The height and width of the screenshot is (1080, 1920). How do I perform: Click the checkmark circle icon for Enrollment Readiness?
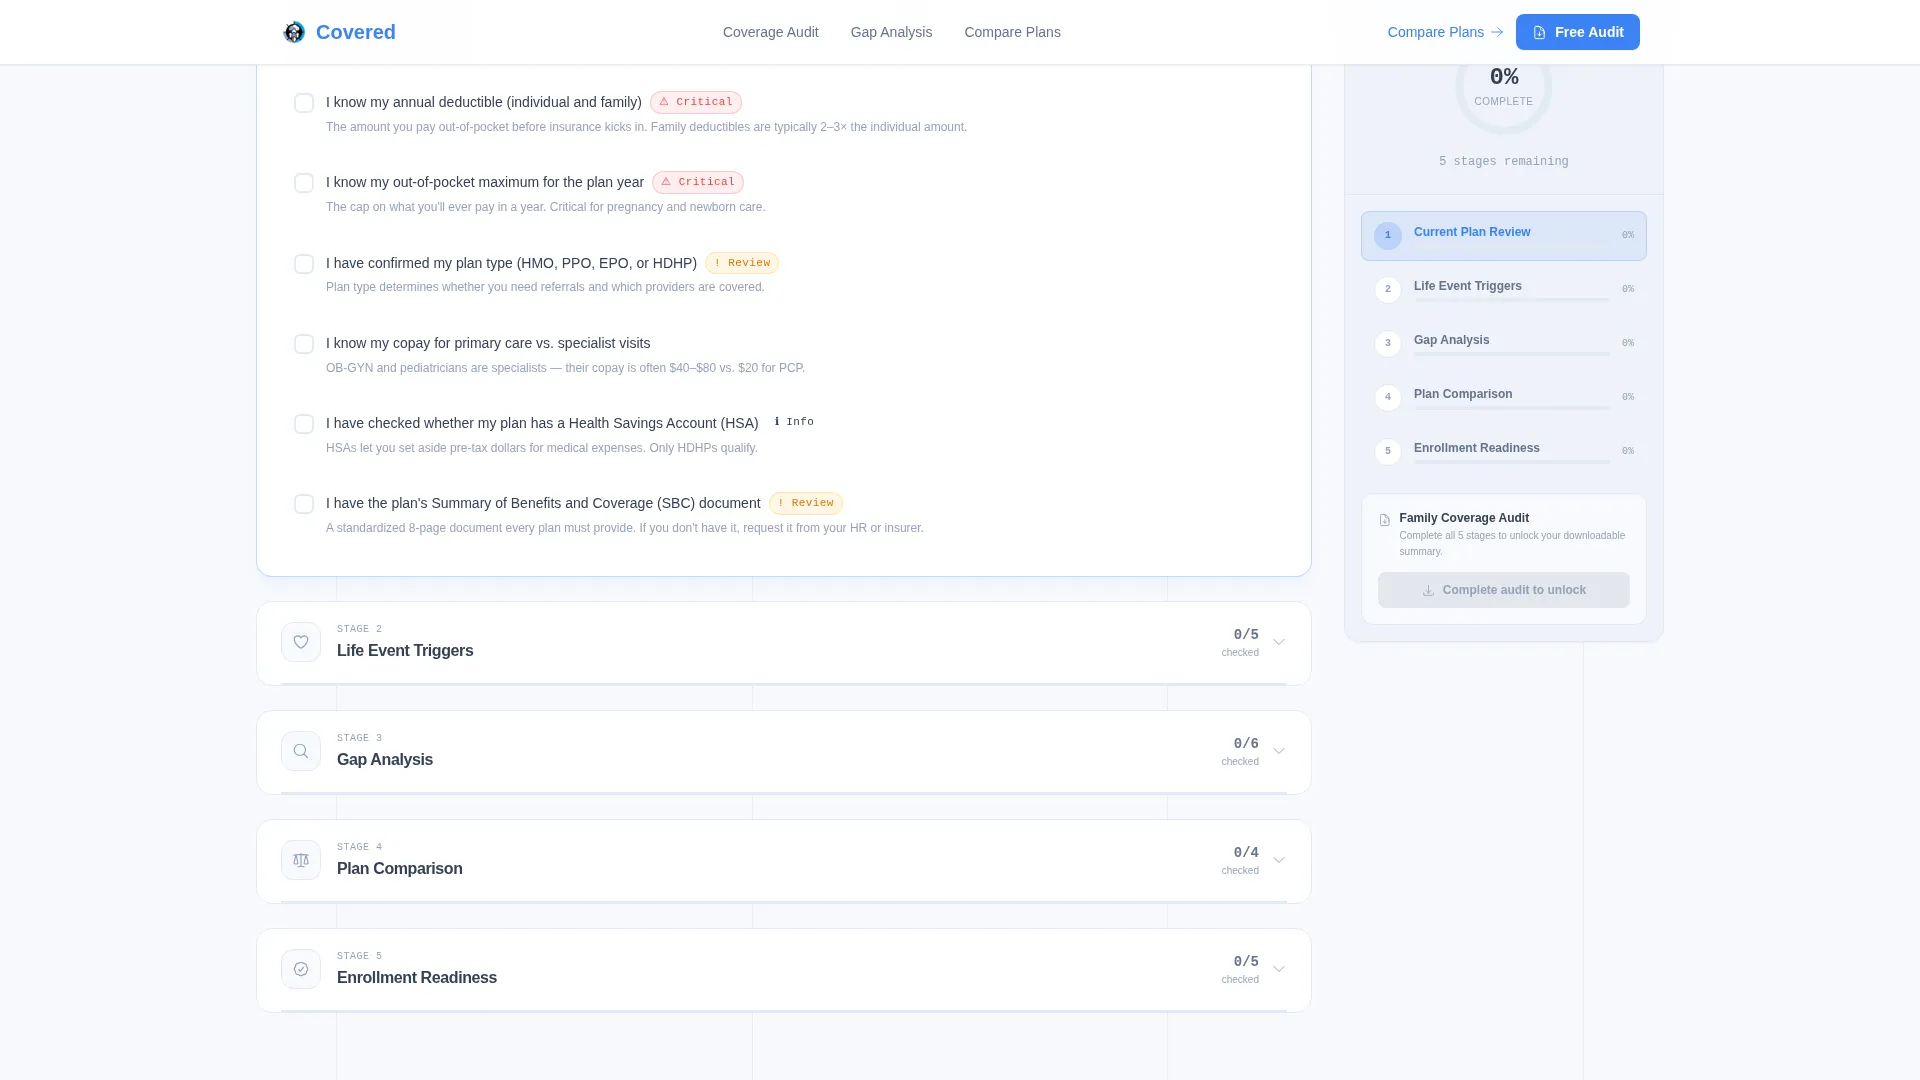301,969
